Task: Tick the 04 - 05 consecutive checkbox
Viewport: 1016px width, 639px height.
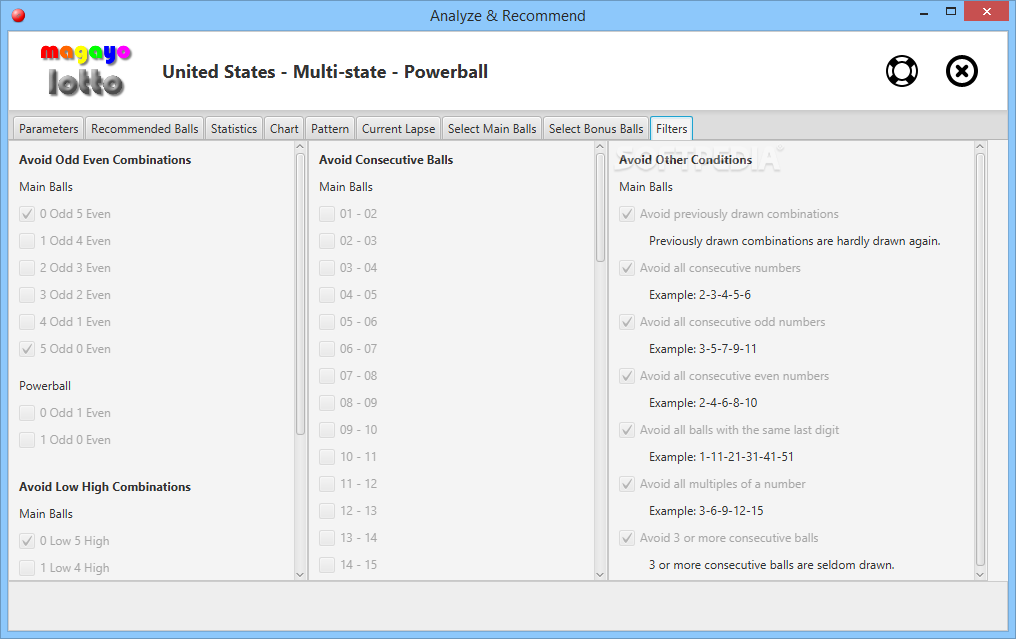Action: click(x=327, y=295)
